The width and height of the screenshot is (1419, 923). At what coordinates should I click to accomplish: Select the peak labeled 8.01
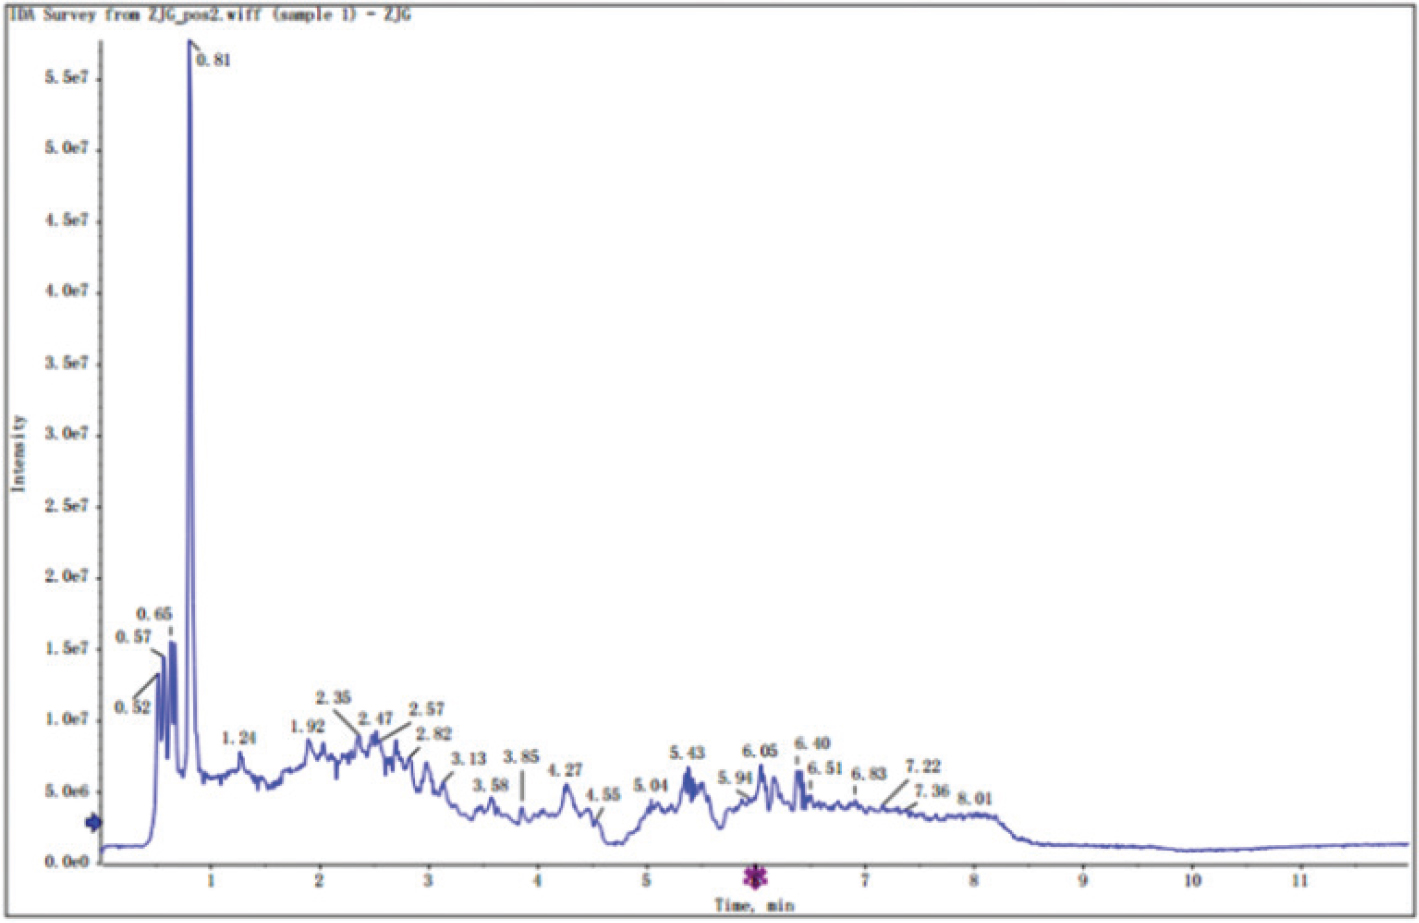coord(975,799)
